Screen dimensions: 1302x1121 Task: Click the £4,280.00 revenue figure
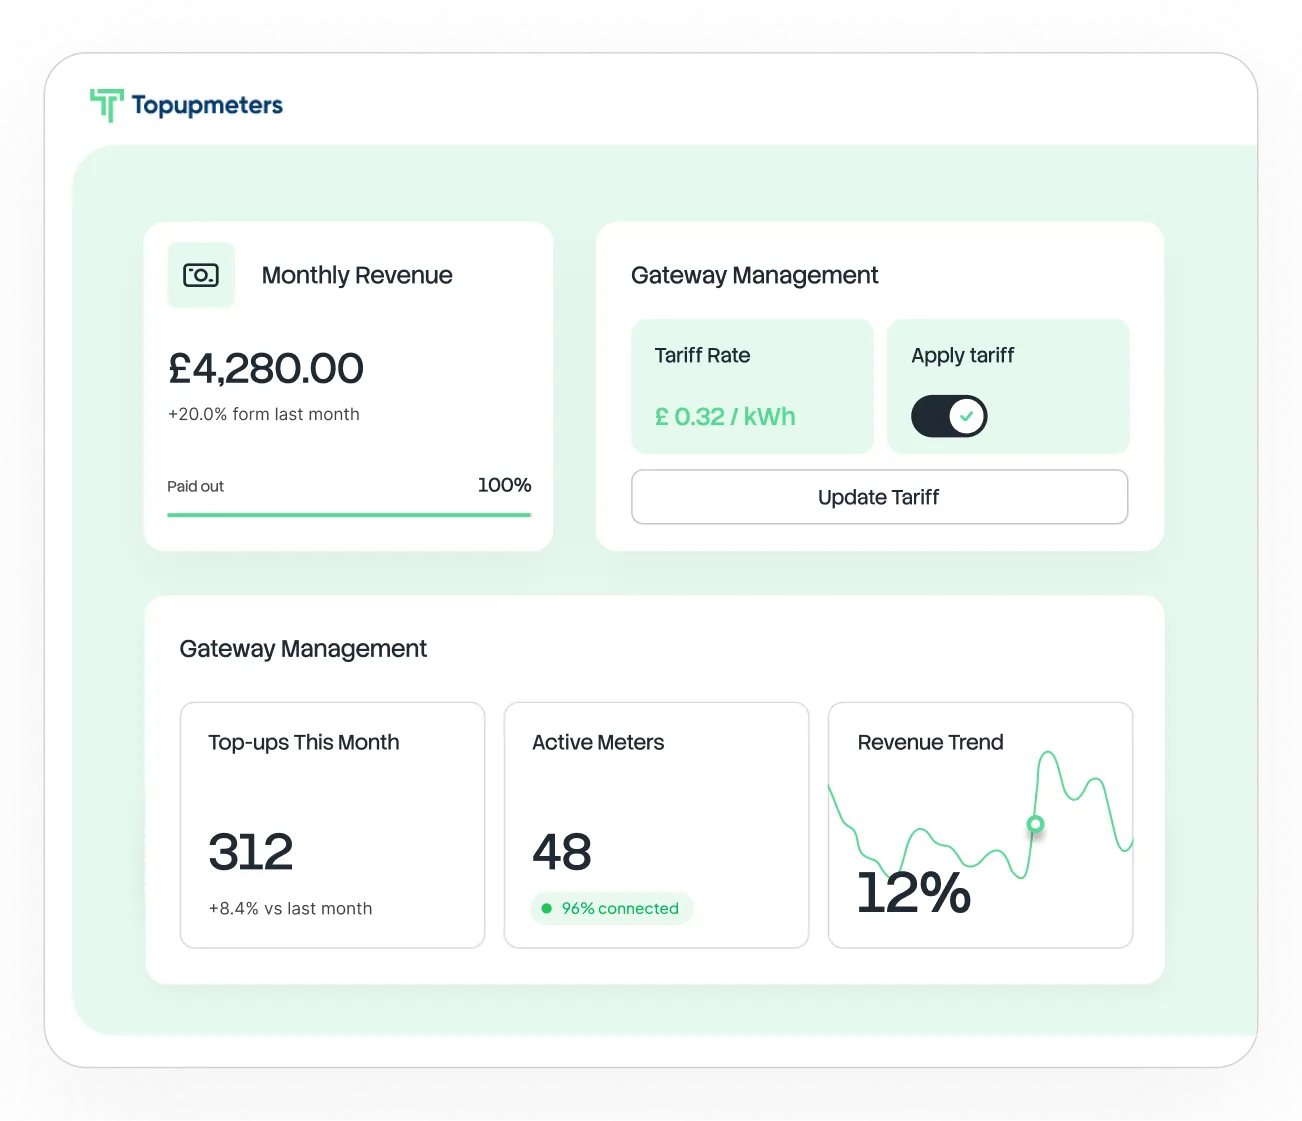(x=265, y=368)
